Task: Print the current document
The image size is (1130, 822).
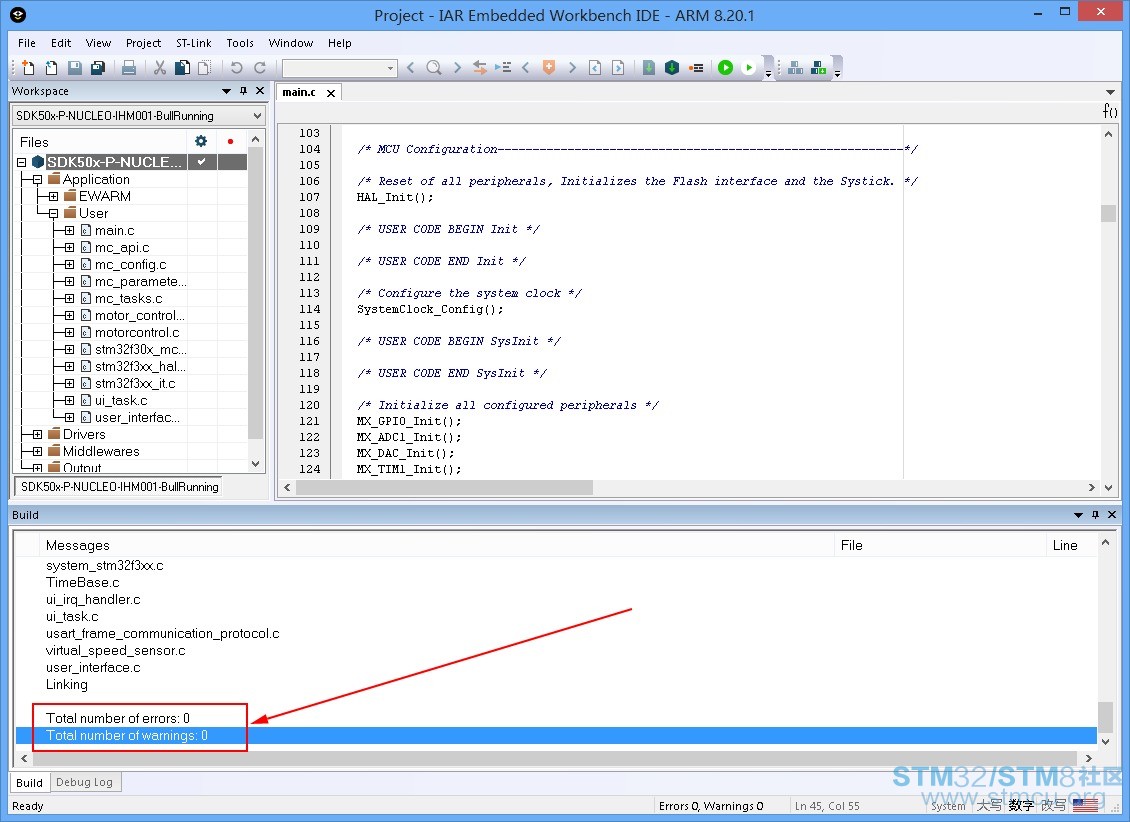Action: [129, 68]
